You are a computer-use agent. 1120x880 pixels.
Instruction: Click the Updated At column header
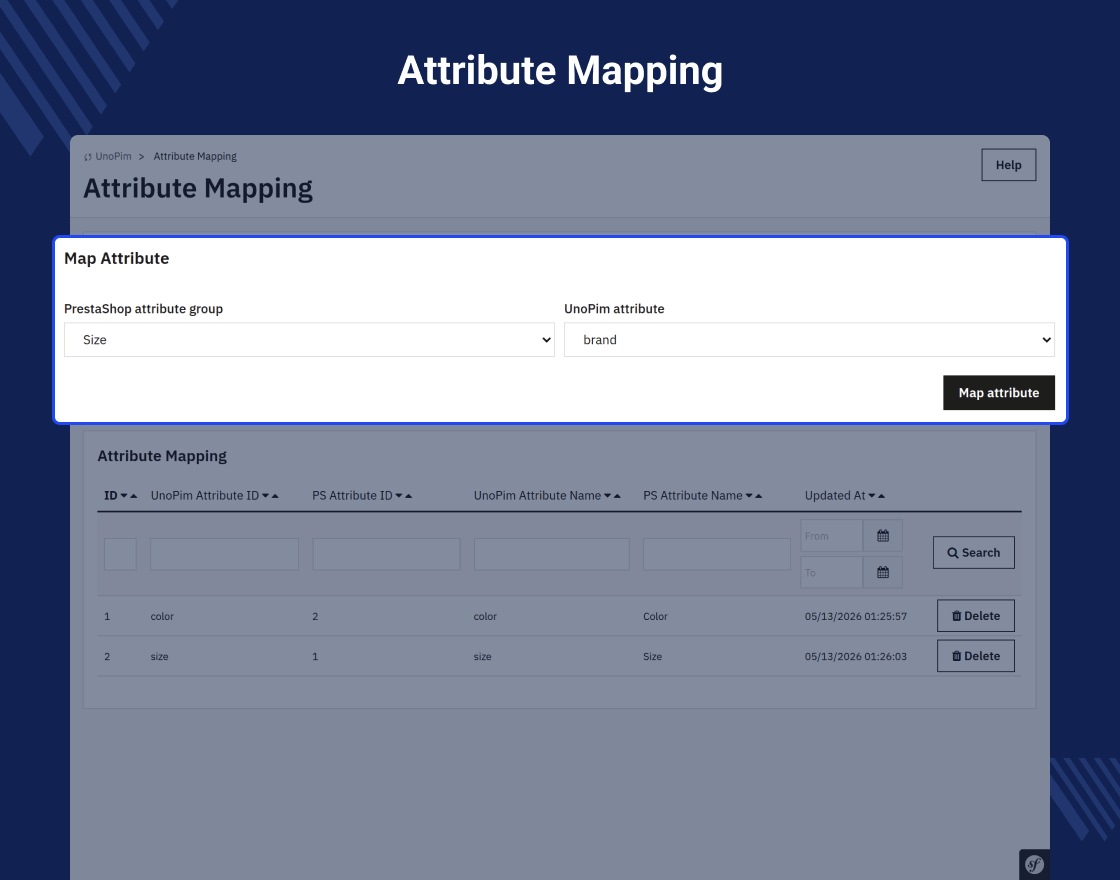coord(835,496)
